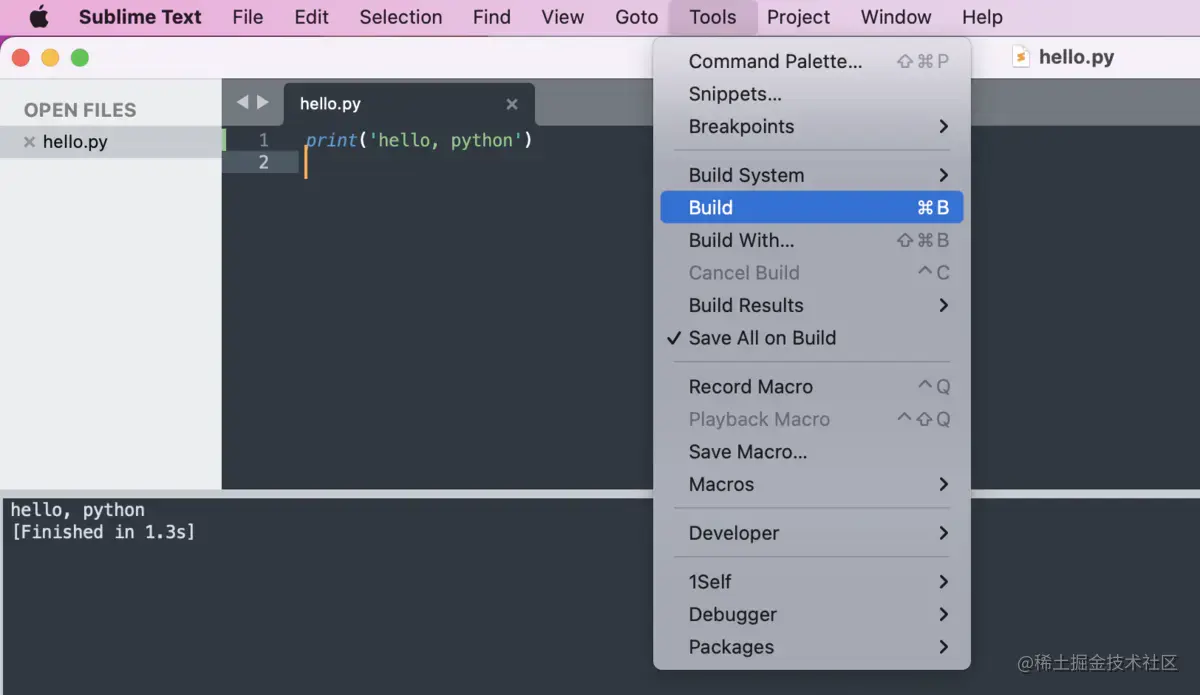Select hello.py in Open Files list
The height and width of the screenshot is (695, 1200).
75,142
